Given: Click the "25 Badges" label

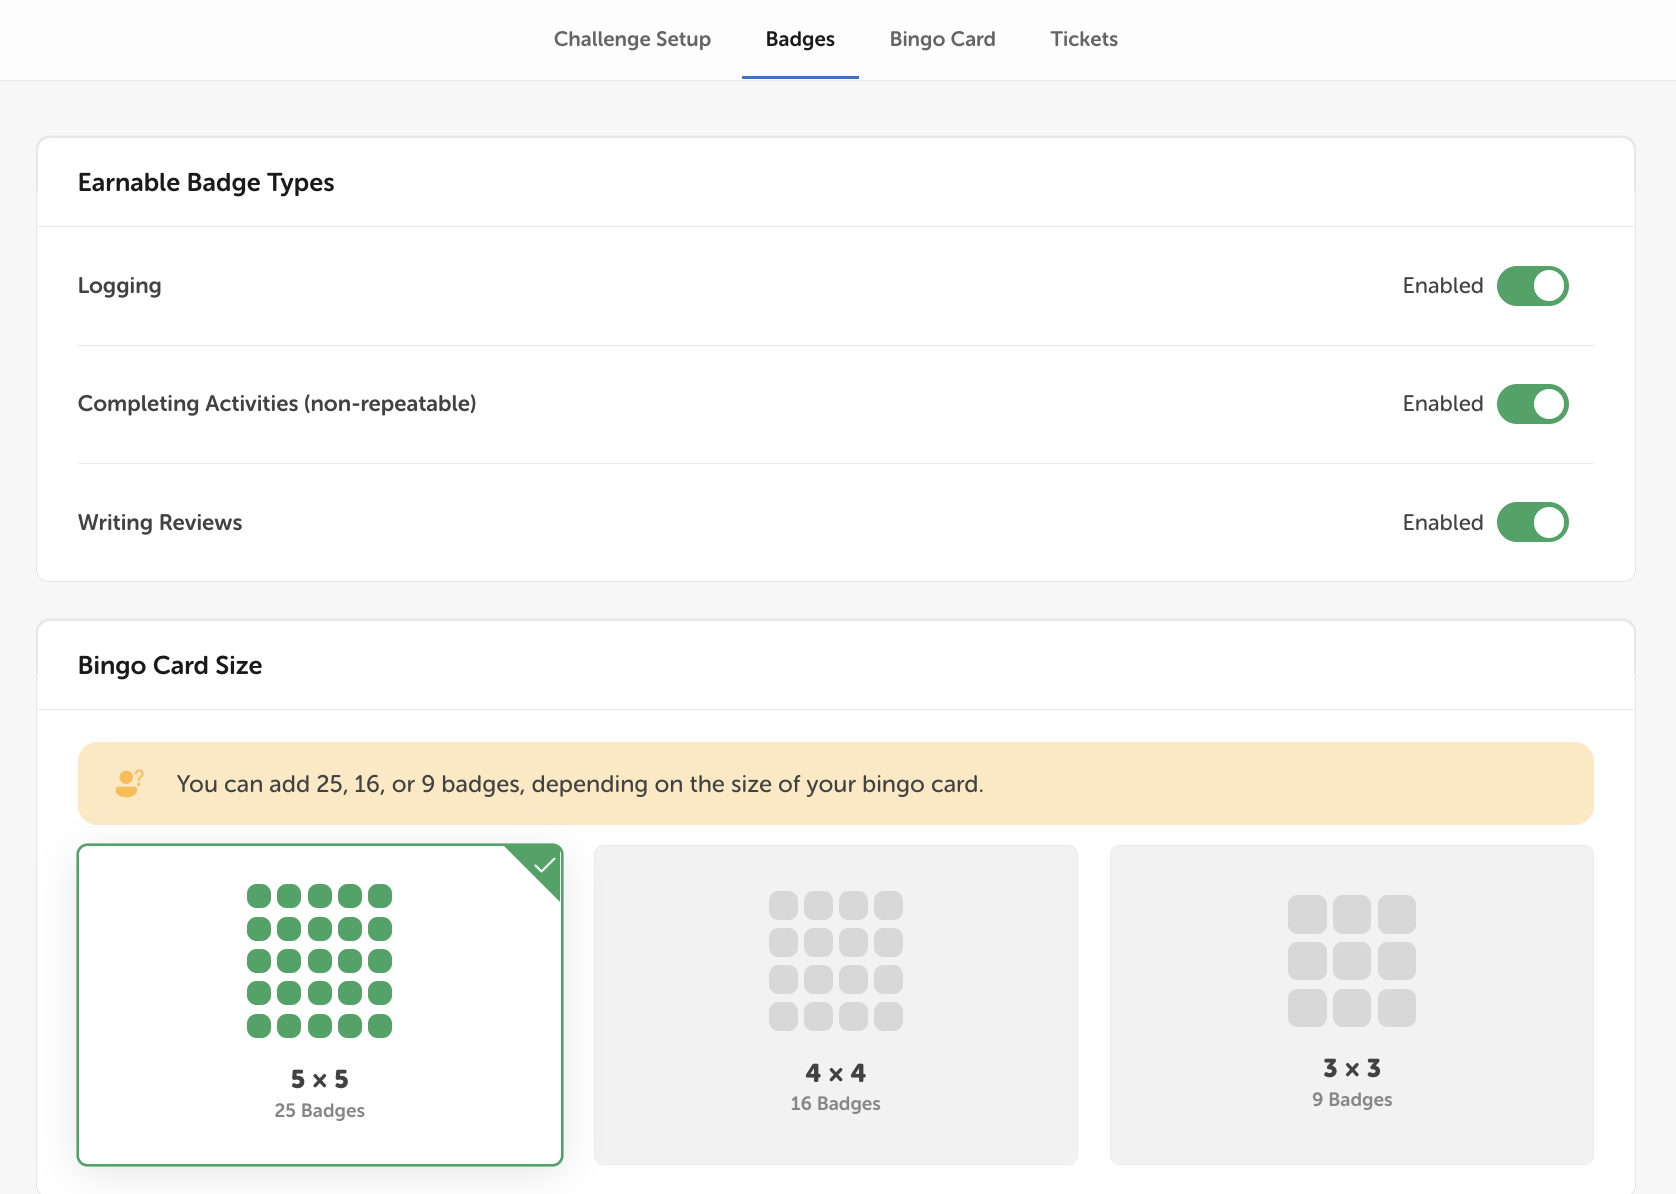Looking at the screenshot, I should 319,1110.
